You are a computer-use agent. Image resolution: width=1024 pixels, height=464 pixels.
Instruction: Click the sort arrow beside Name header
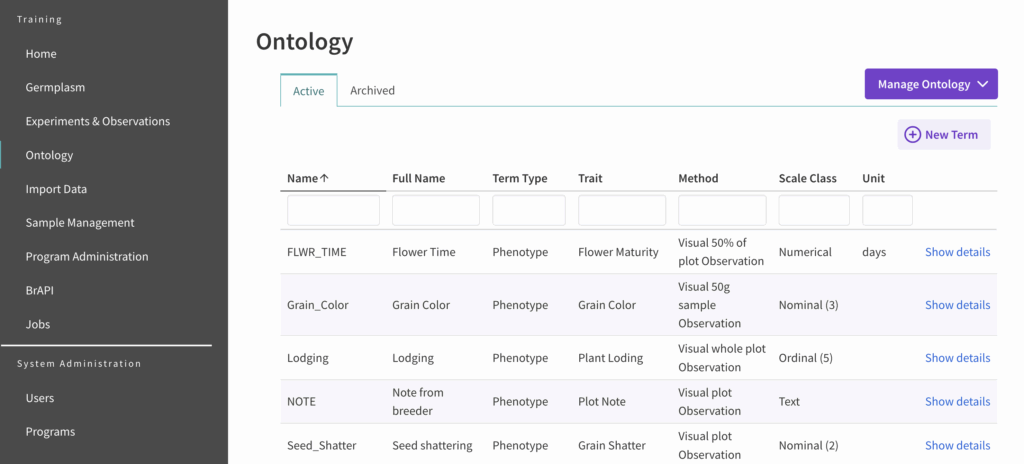[x=324, y=179]
